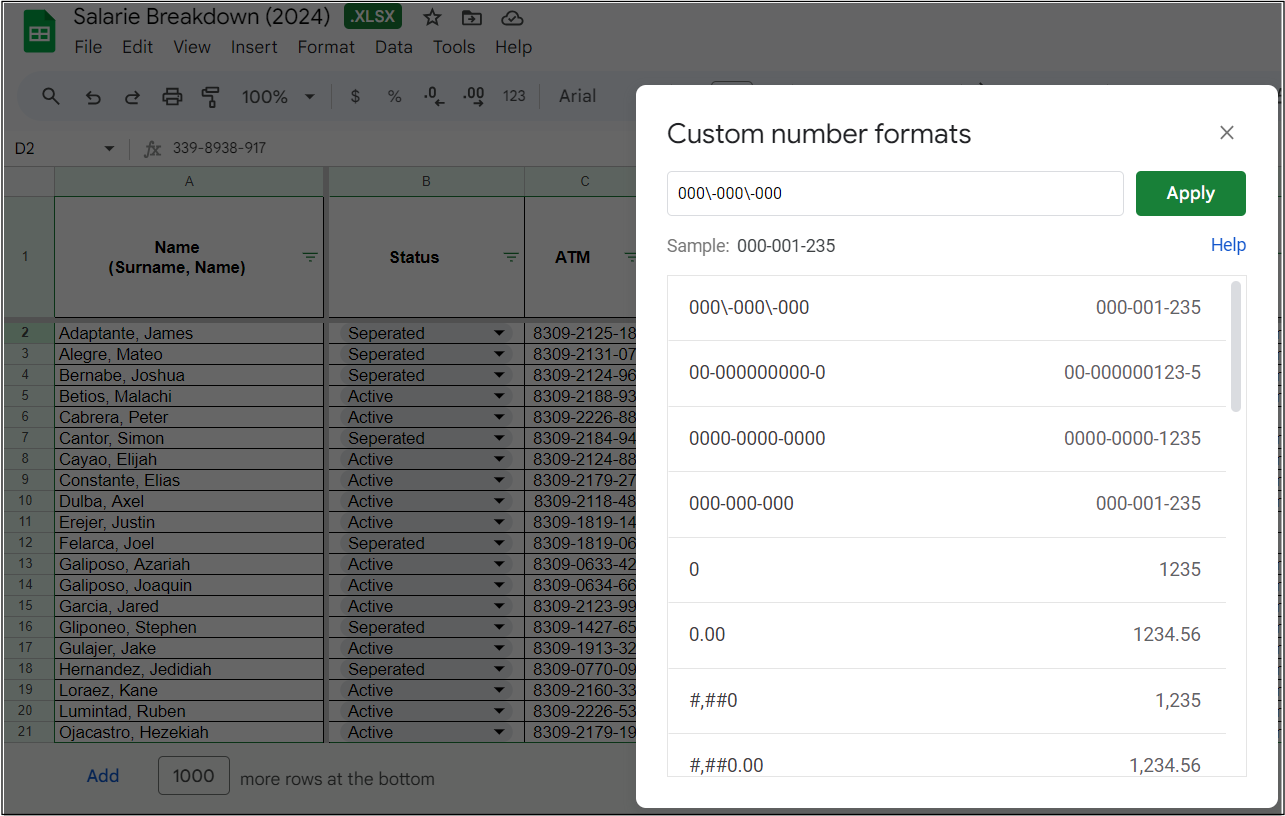Expand the zoom 100% dropdown
This screenshot has width=1285, height=816.
pyautogui.click(x=309, y=97)
